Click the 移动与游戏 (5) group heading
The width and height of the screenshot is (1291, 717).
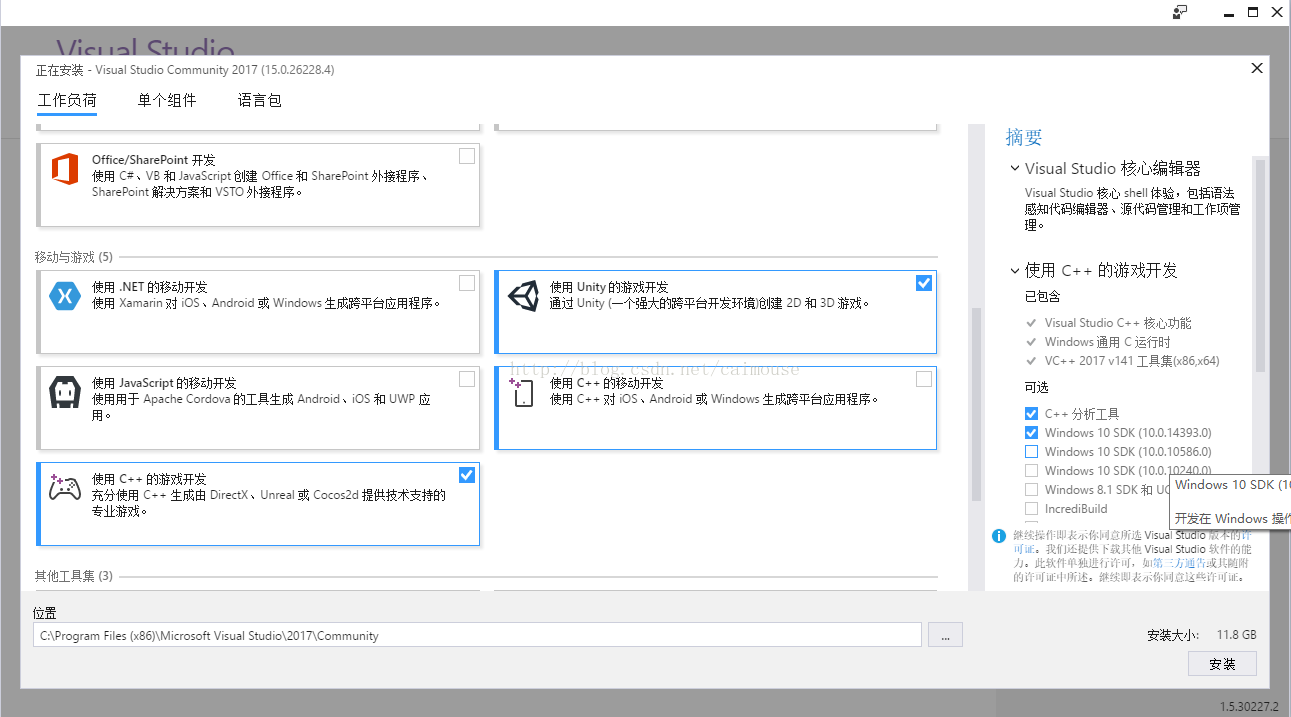(74, 257)
